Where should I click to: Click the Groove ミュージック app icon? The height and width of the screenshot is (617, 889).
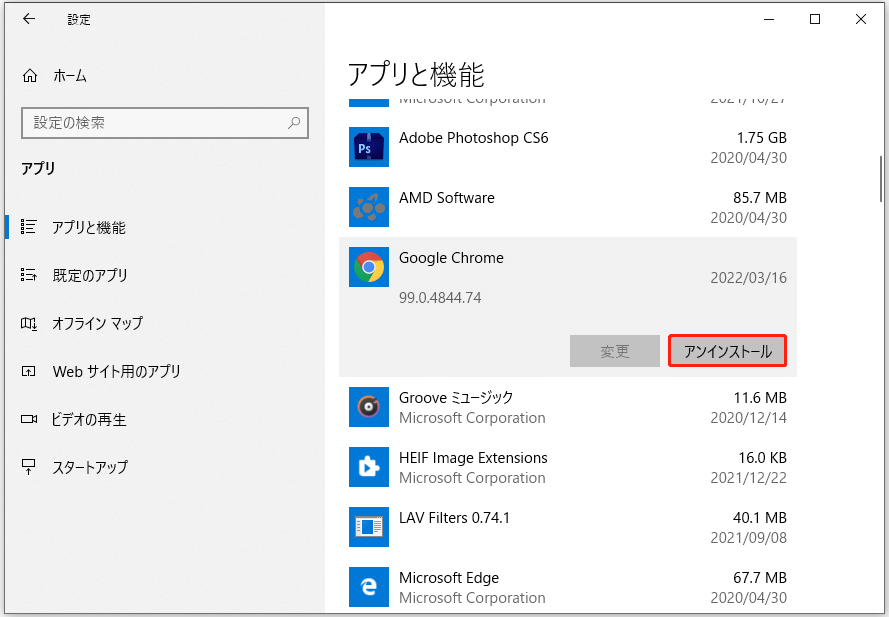pyautogui.click(x=369, y=407)
